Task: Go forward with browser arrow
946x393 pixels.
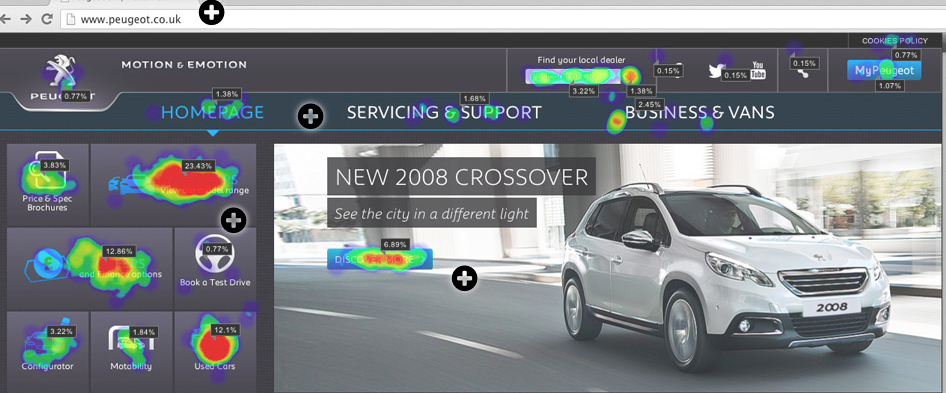Action: click(25, 19)
